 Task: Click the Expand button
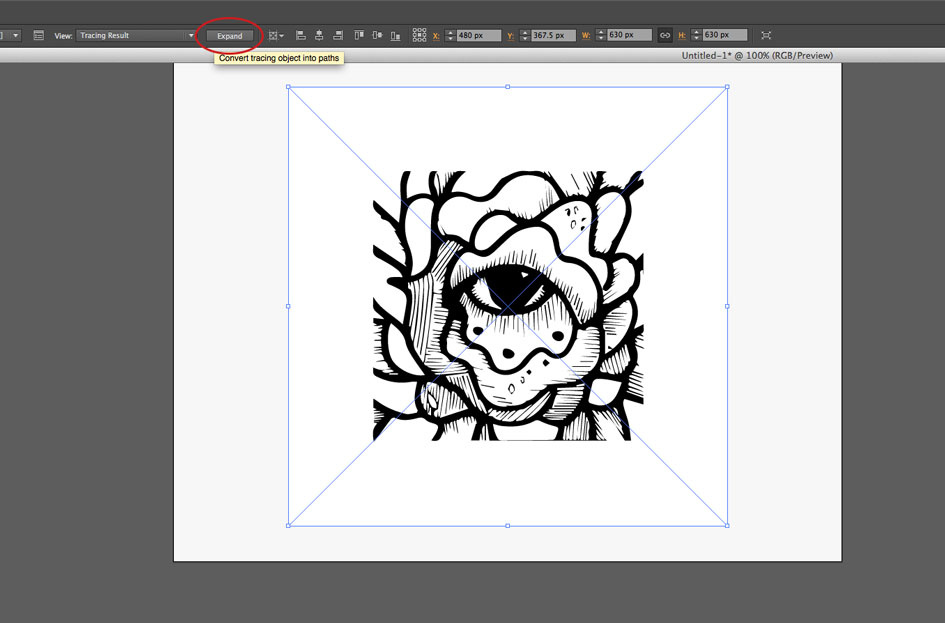click(x=229, y=35)
